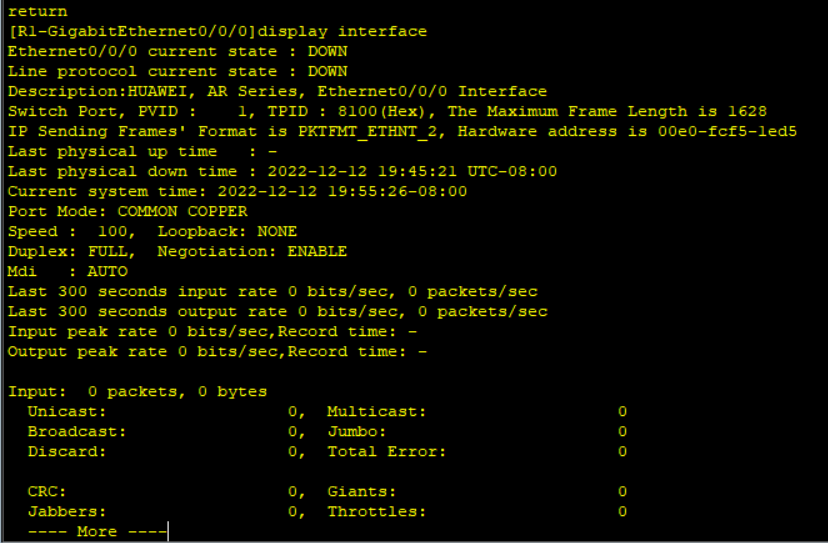Click the hardware address 00e0-fcf5-1ed5

[727, 132]
